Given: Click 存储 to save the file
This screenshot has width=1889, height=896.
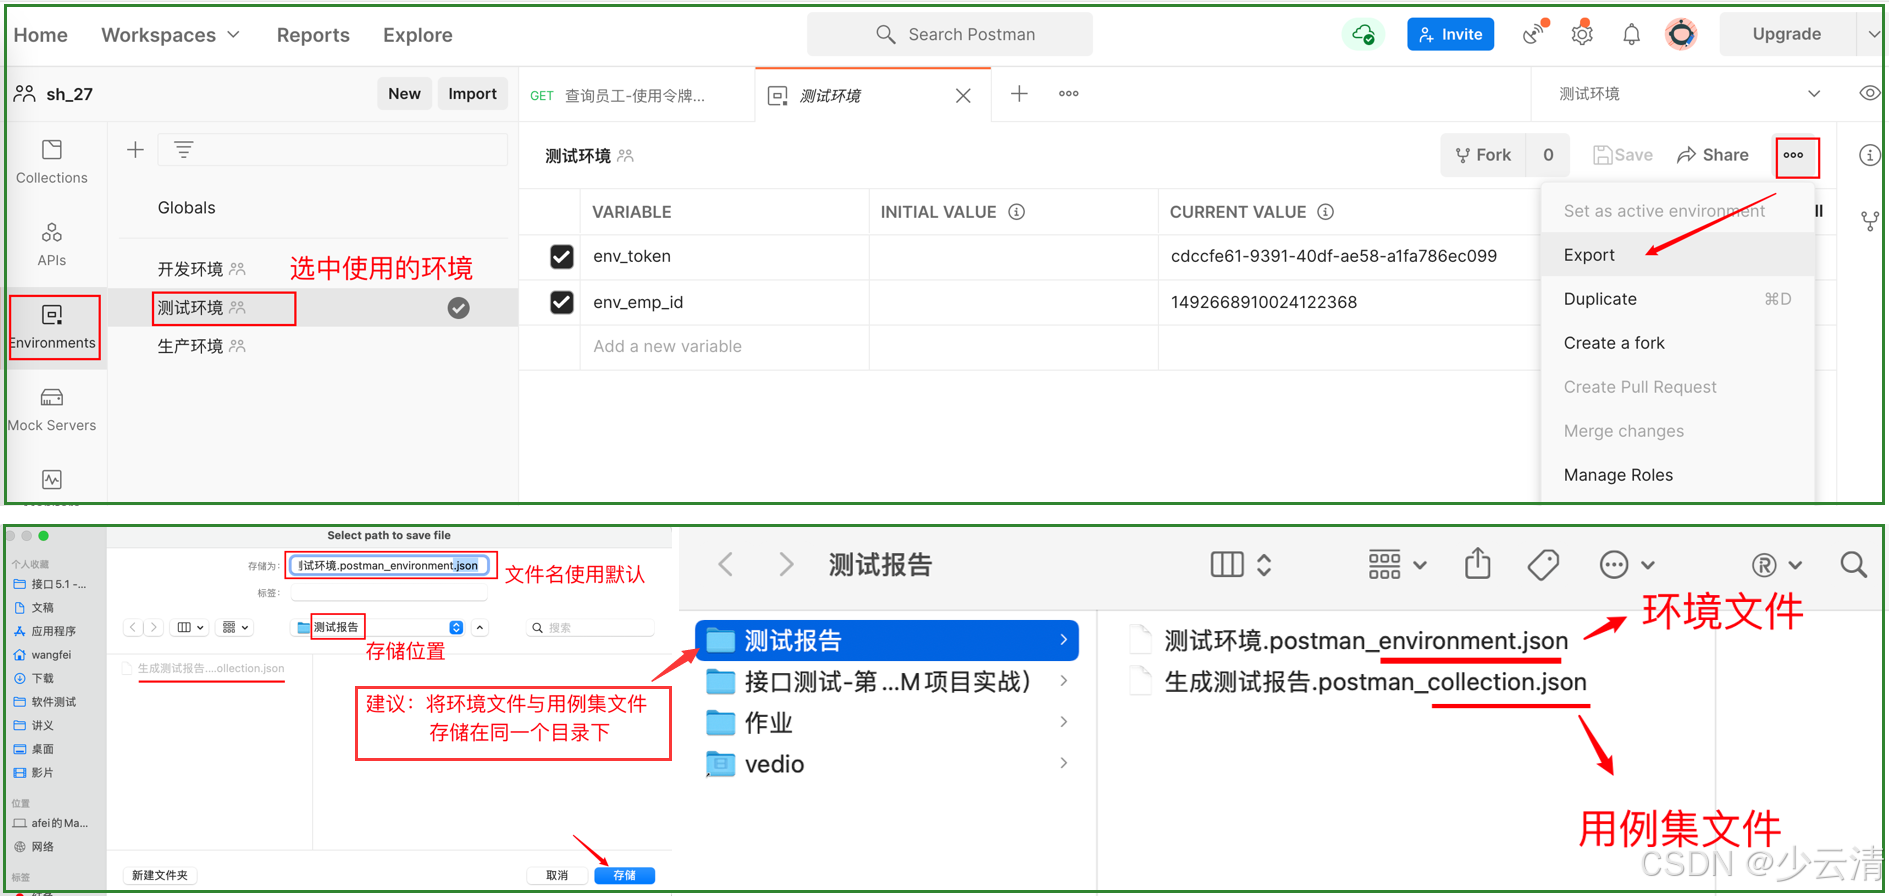Looking at the screenshot, I should click(x=624, y=875).
